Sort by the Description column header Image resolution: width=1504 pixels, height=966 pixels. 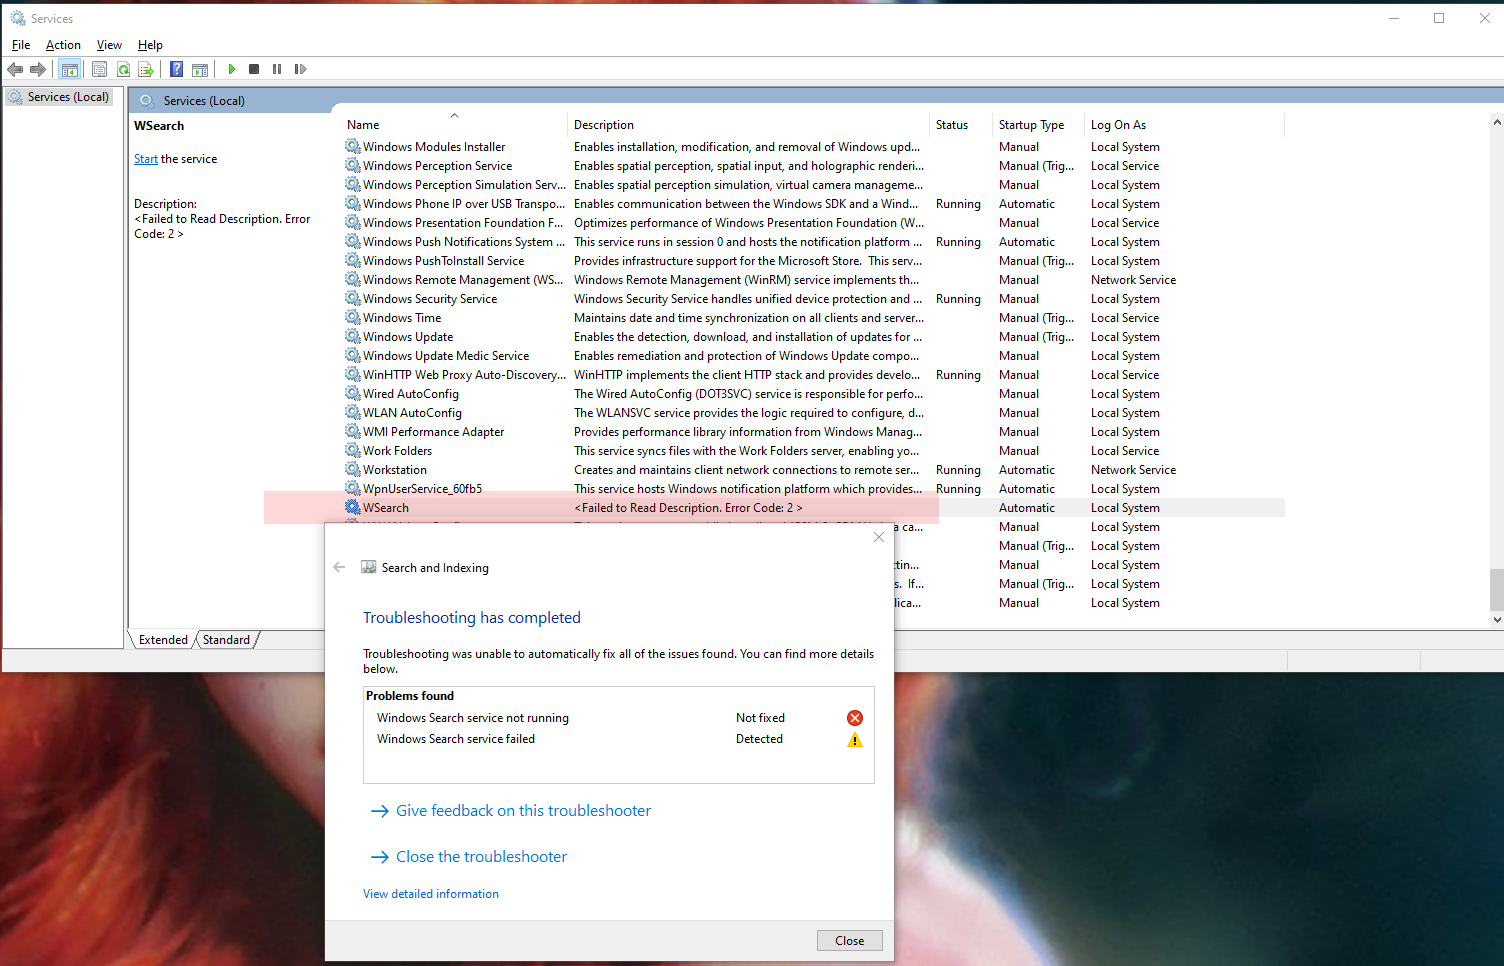[748, 125]
